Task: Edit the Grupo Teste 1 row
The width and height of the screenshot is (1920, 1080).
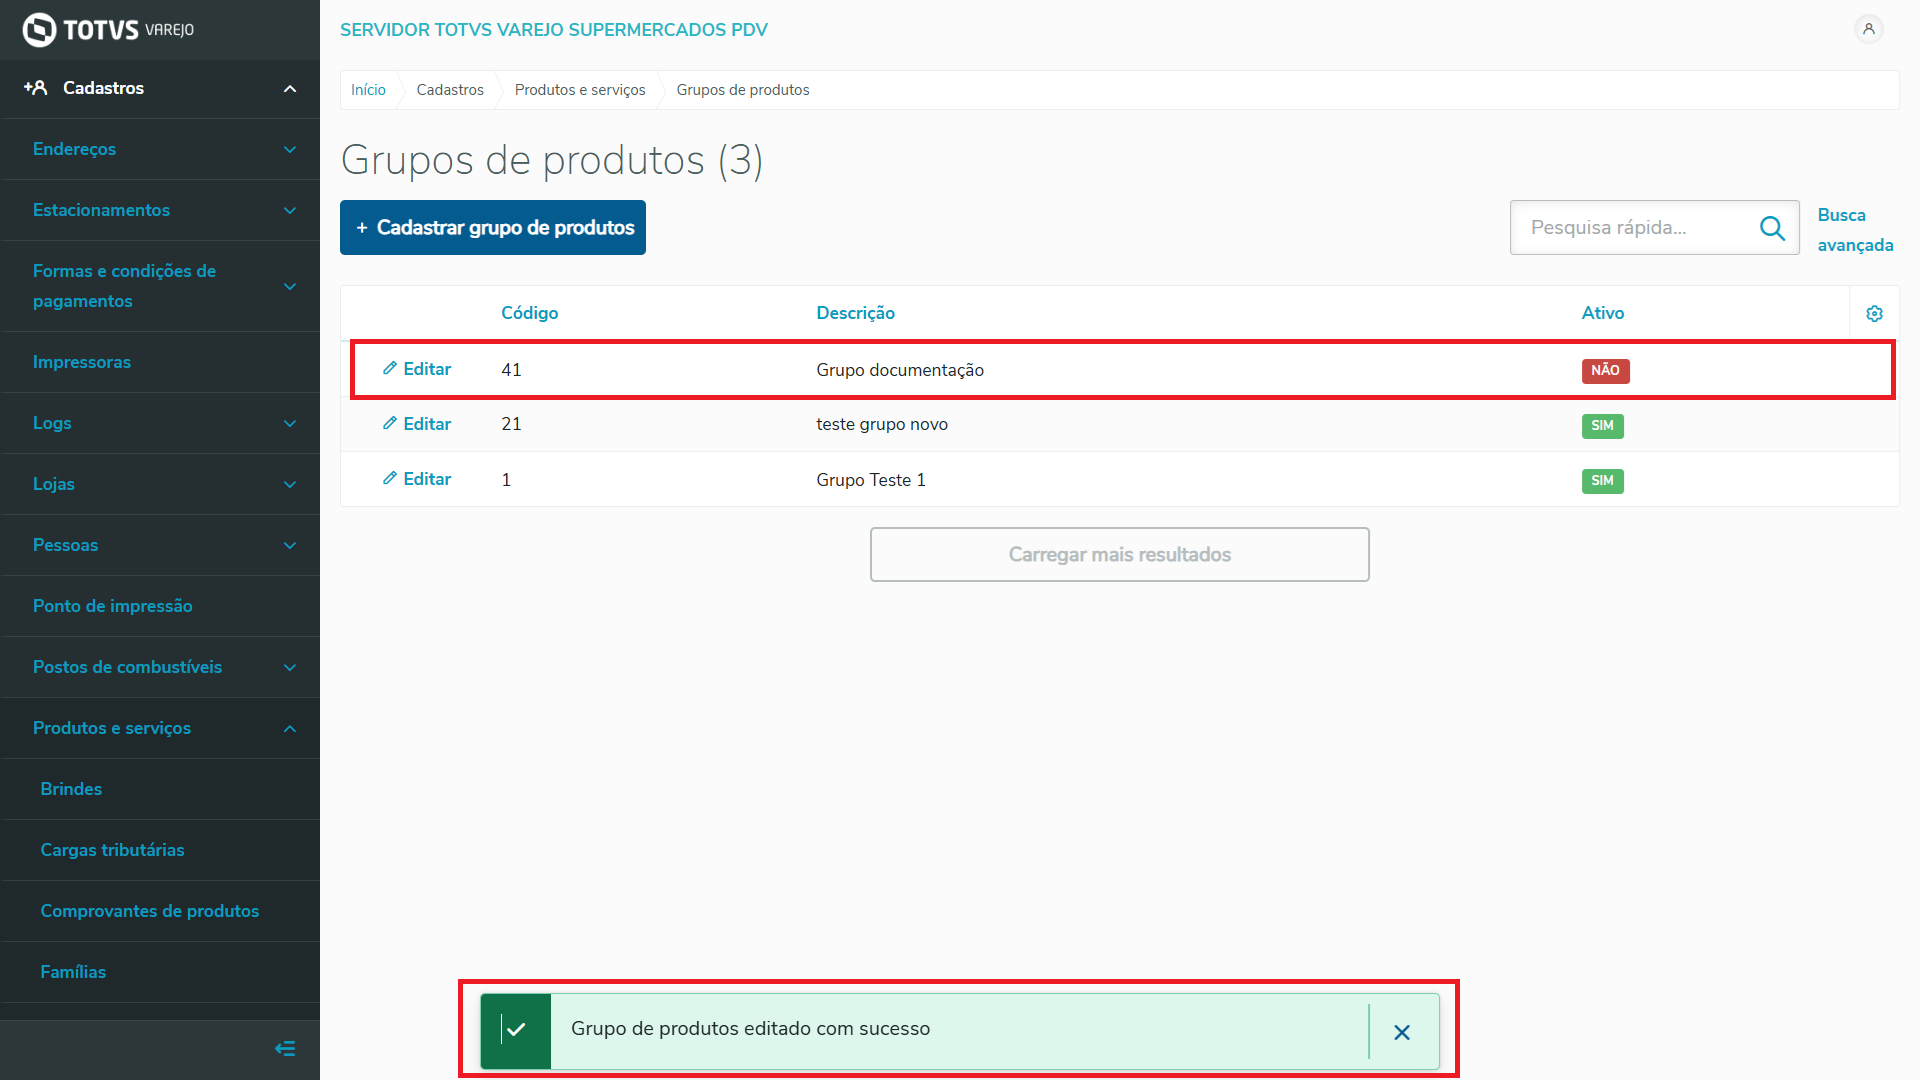Action: (x=417, y=479)
